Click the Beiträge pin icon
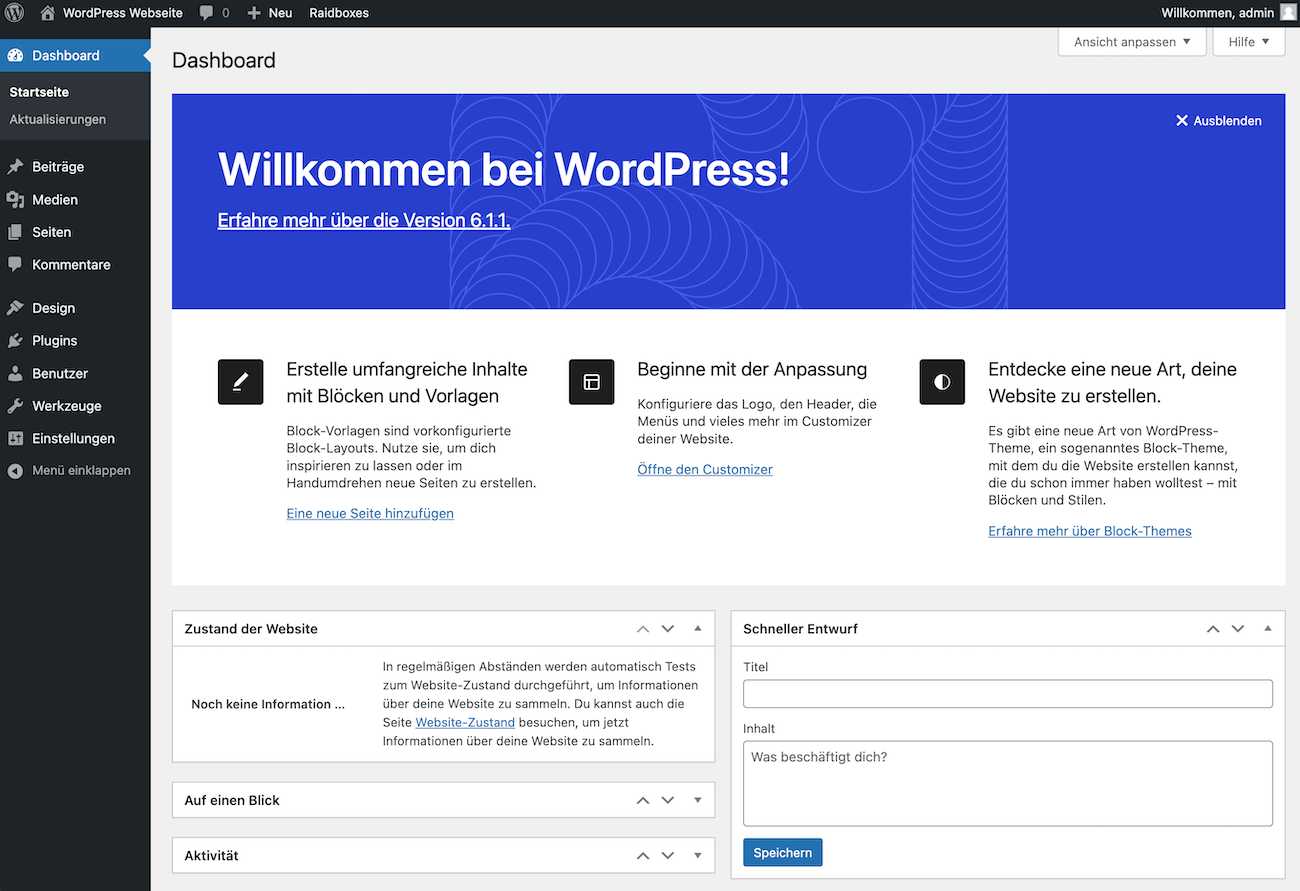Image resolution: width=1300 pixels, height=891 pixels. tap(15, 167)
